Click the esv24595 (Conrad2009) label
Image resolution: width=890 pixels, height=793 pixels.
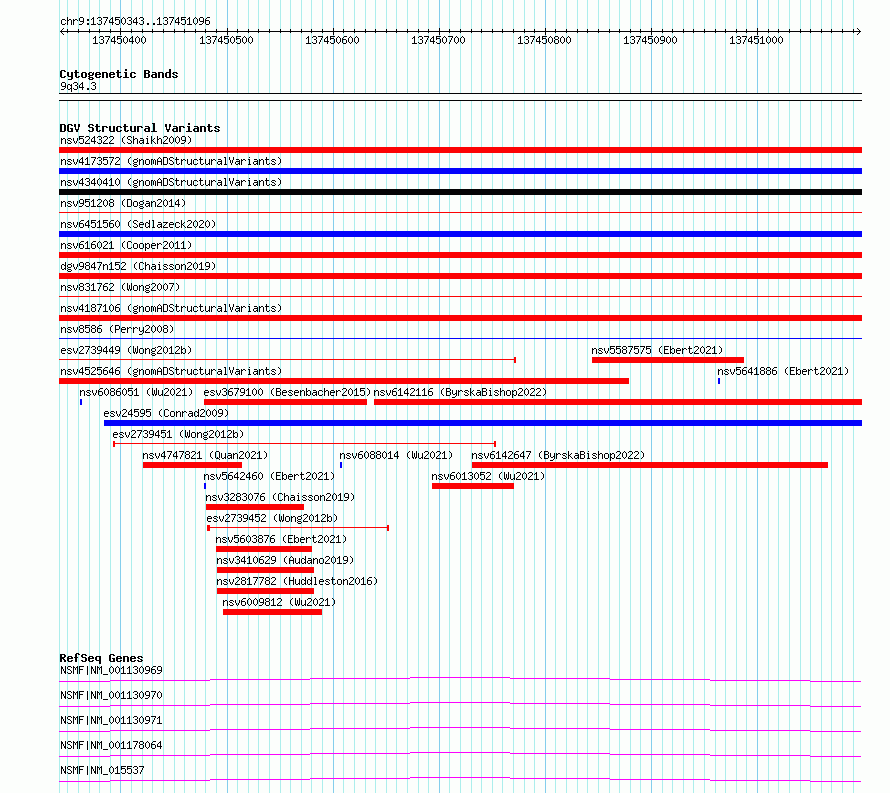[166, 413]
